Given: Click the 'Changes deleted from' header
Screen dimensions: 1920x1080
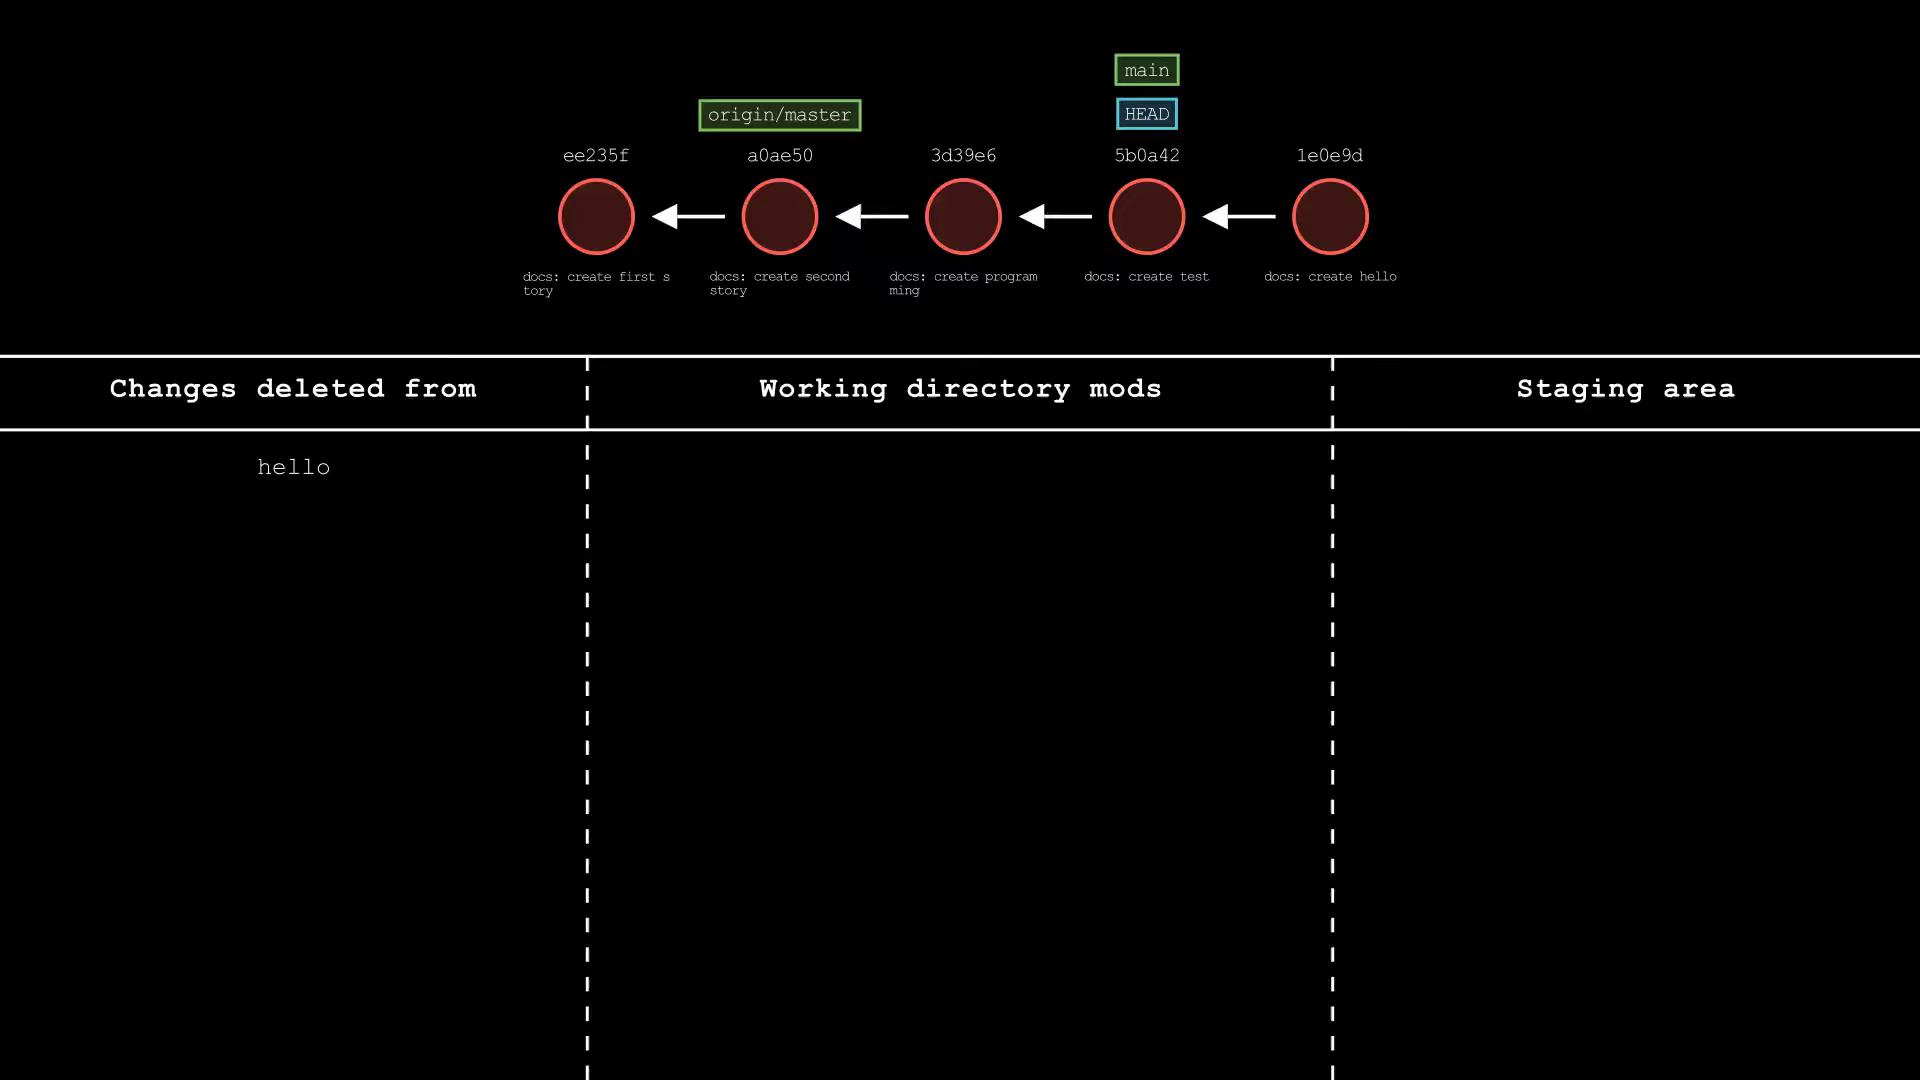Looking at the screenshot, I should coord(293,389).
